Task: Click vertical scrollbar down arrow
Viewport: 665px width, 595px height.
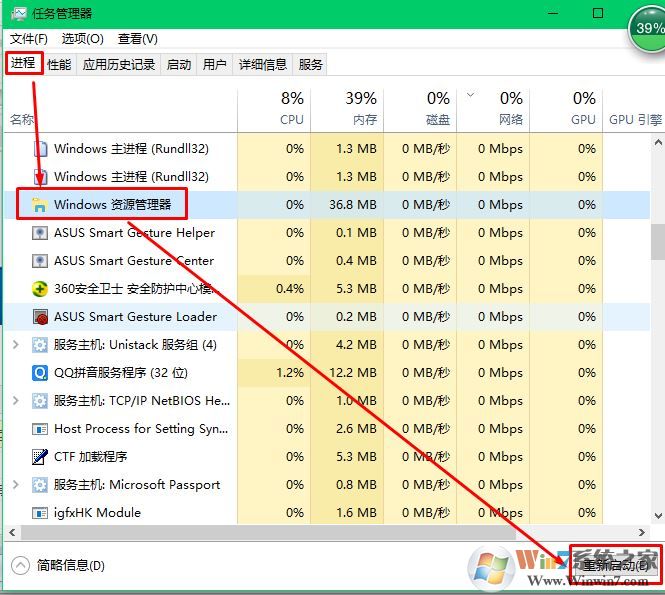Action: (x=658, y=516)
